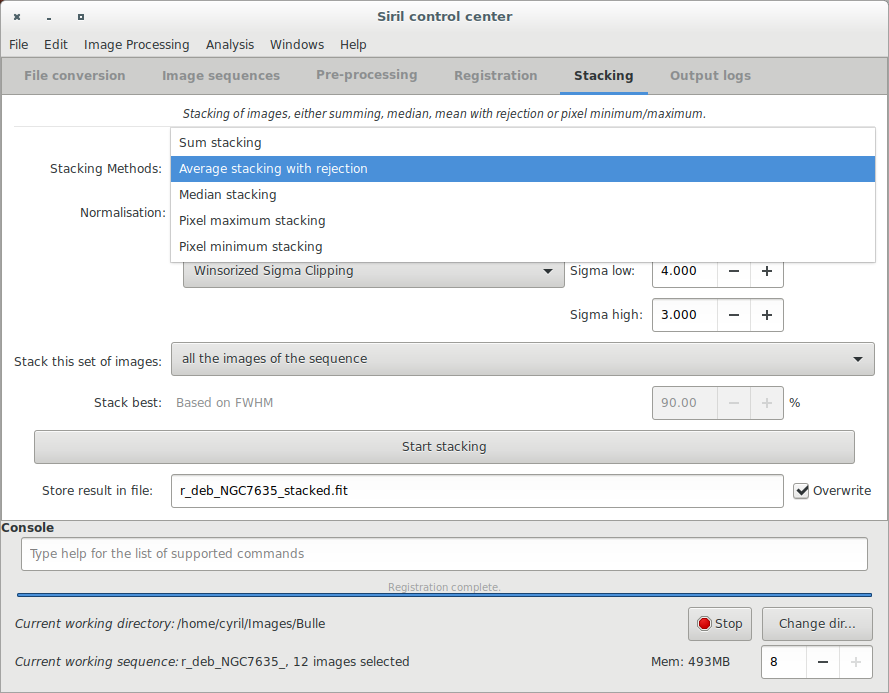The width and height of the screenshot is (889, 693).
Task: Switch to the File conversion tab
Action: pos(75,75)
